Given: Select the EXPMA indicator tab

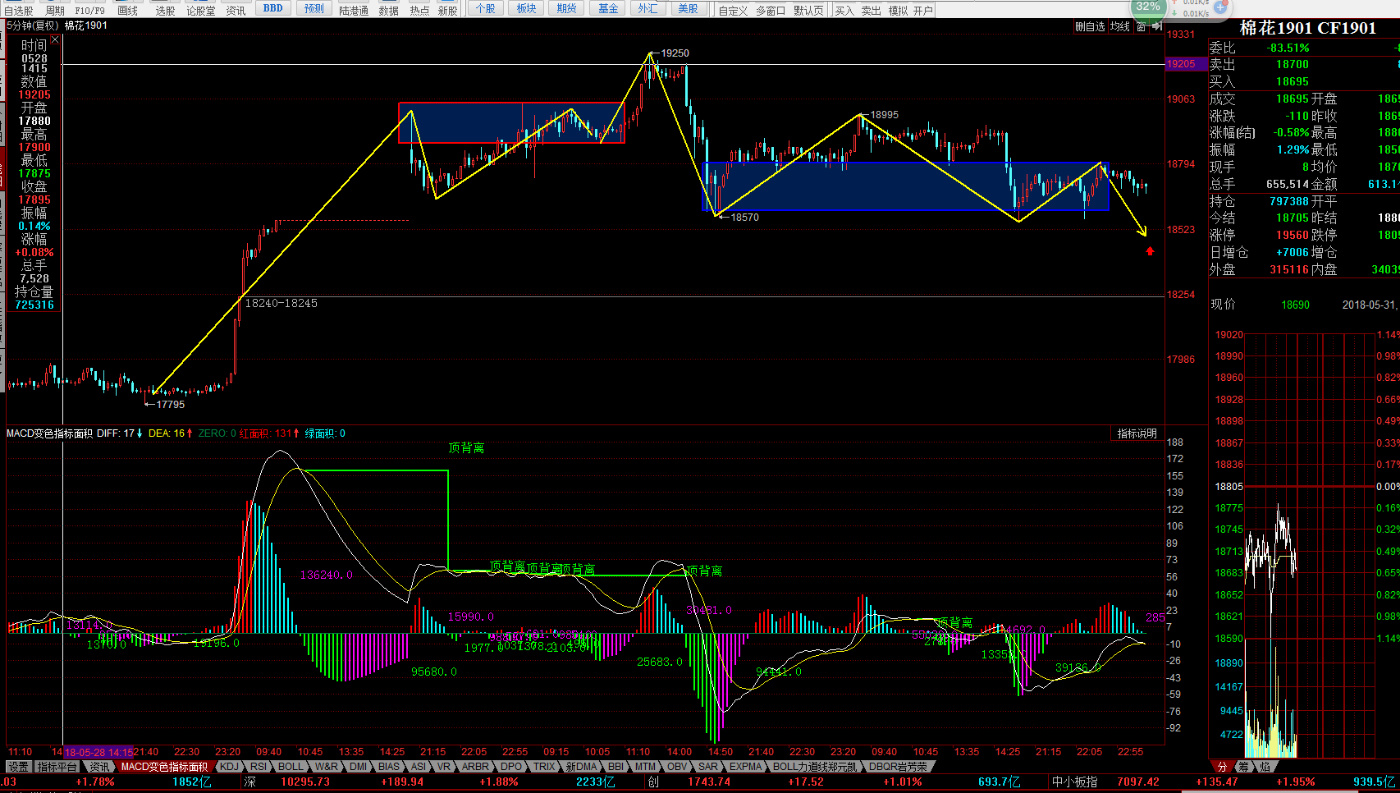Looking at the screenshot, I should tap(746, 767).
